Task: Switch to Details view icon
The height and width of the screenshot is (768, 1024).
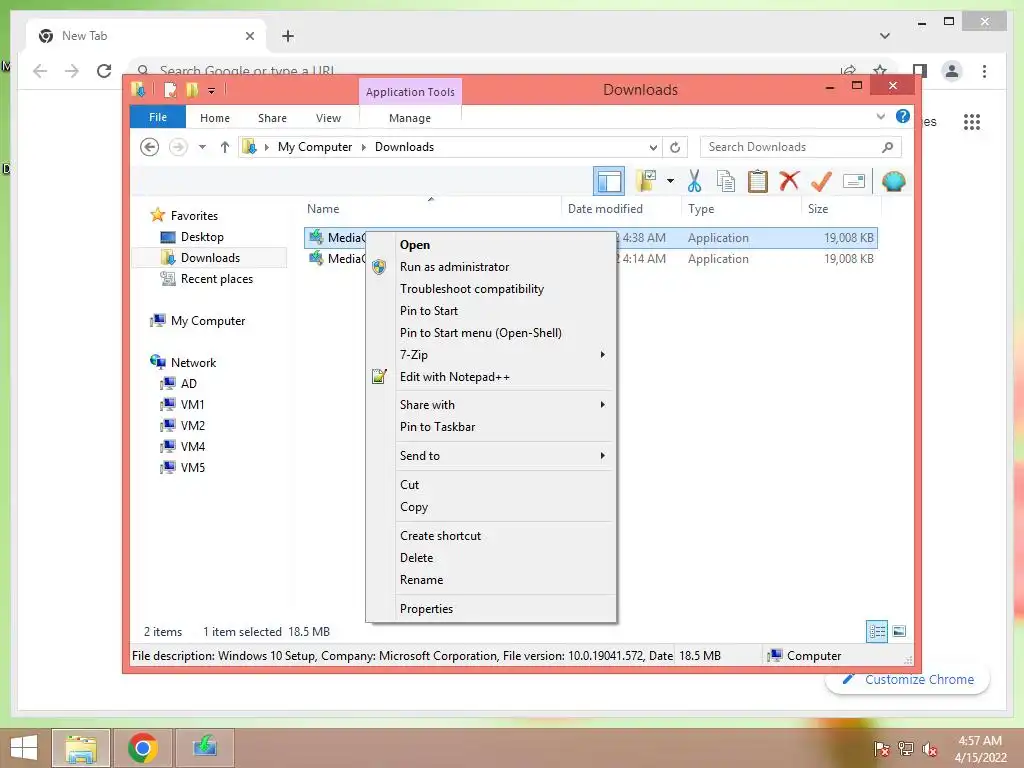Action: point(877,631)
